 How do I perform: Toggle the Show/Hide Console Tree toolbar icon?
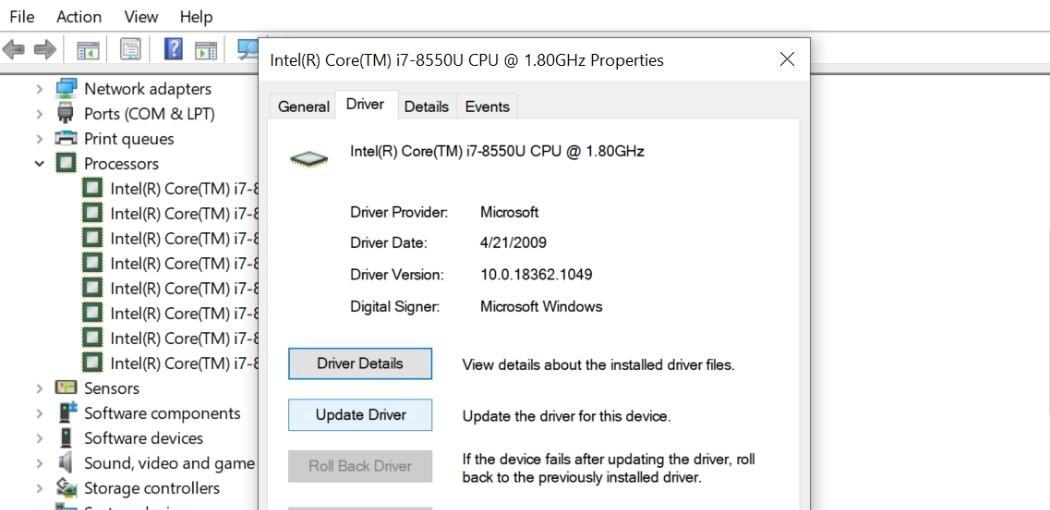88,50
